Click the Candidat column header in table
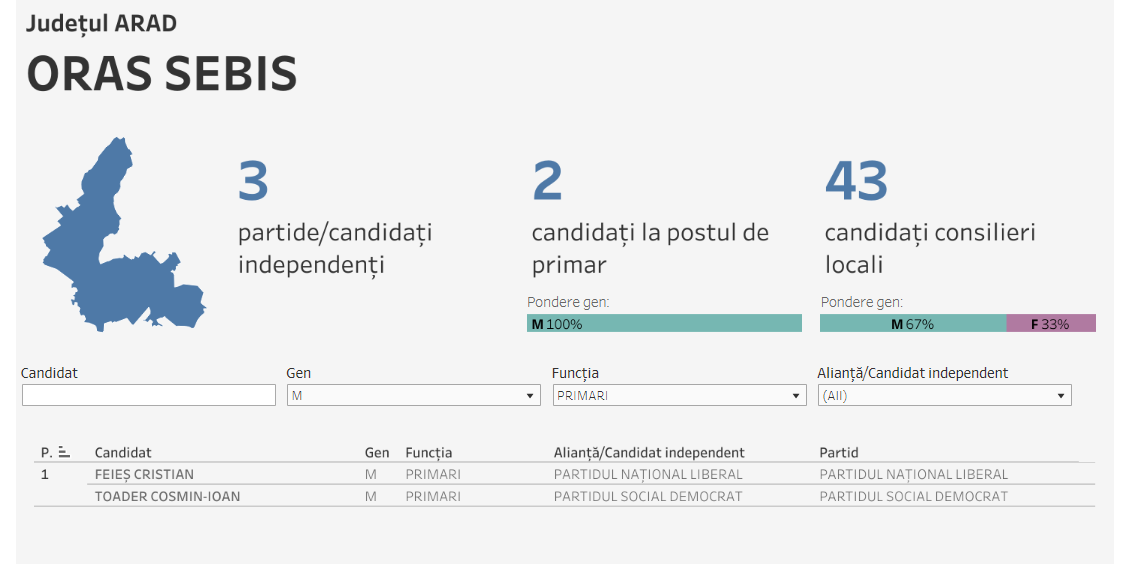This screenshot has width=1123, height=564. click(x=123, y=453)
